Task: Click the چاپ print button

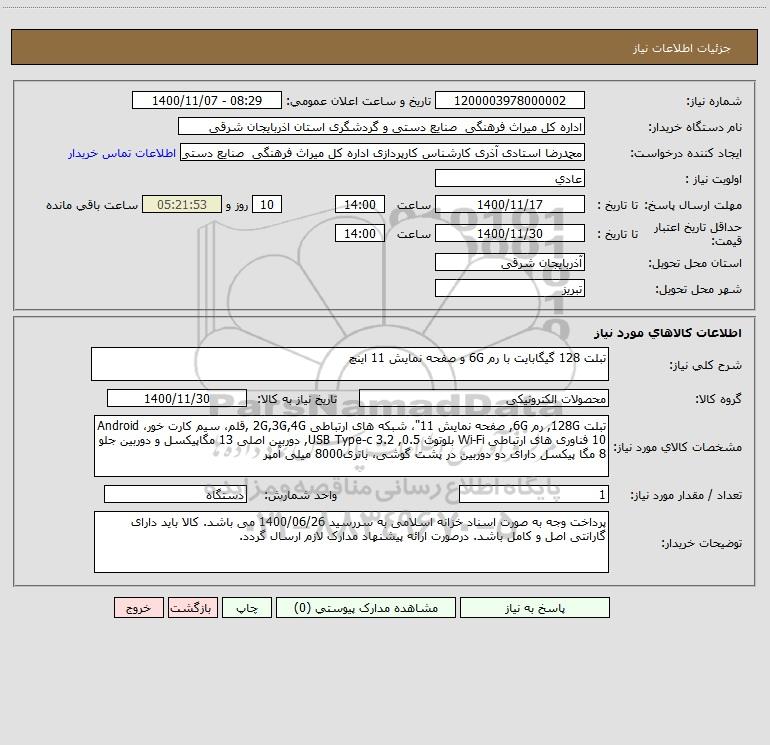Action: [247, 608]
